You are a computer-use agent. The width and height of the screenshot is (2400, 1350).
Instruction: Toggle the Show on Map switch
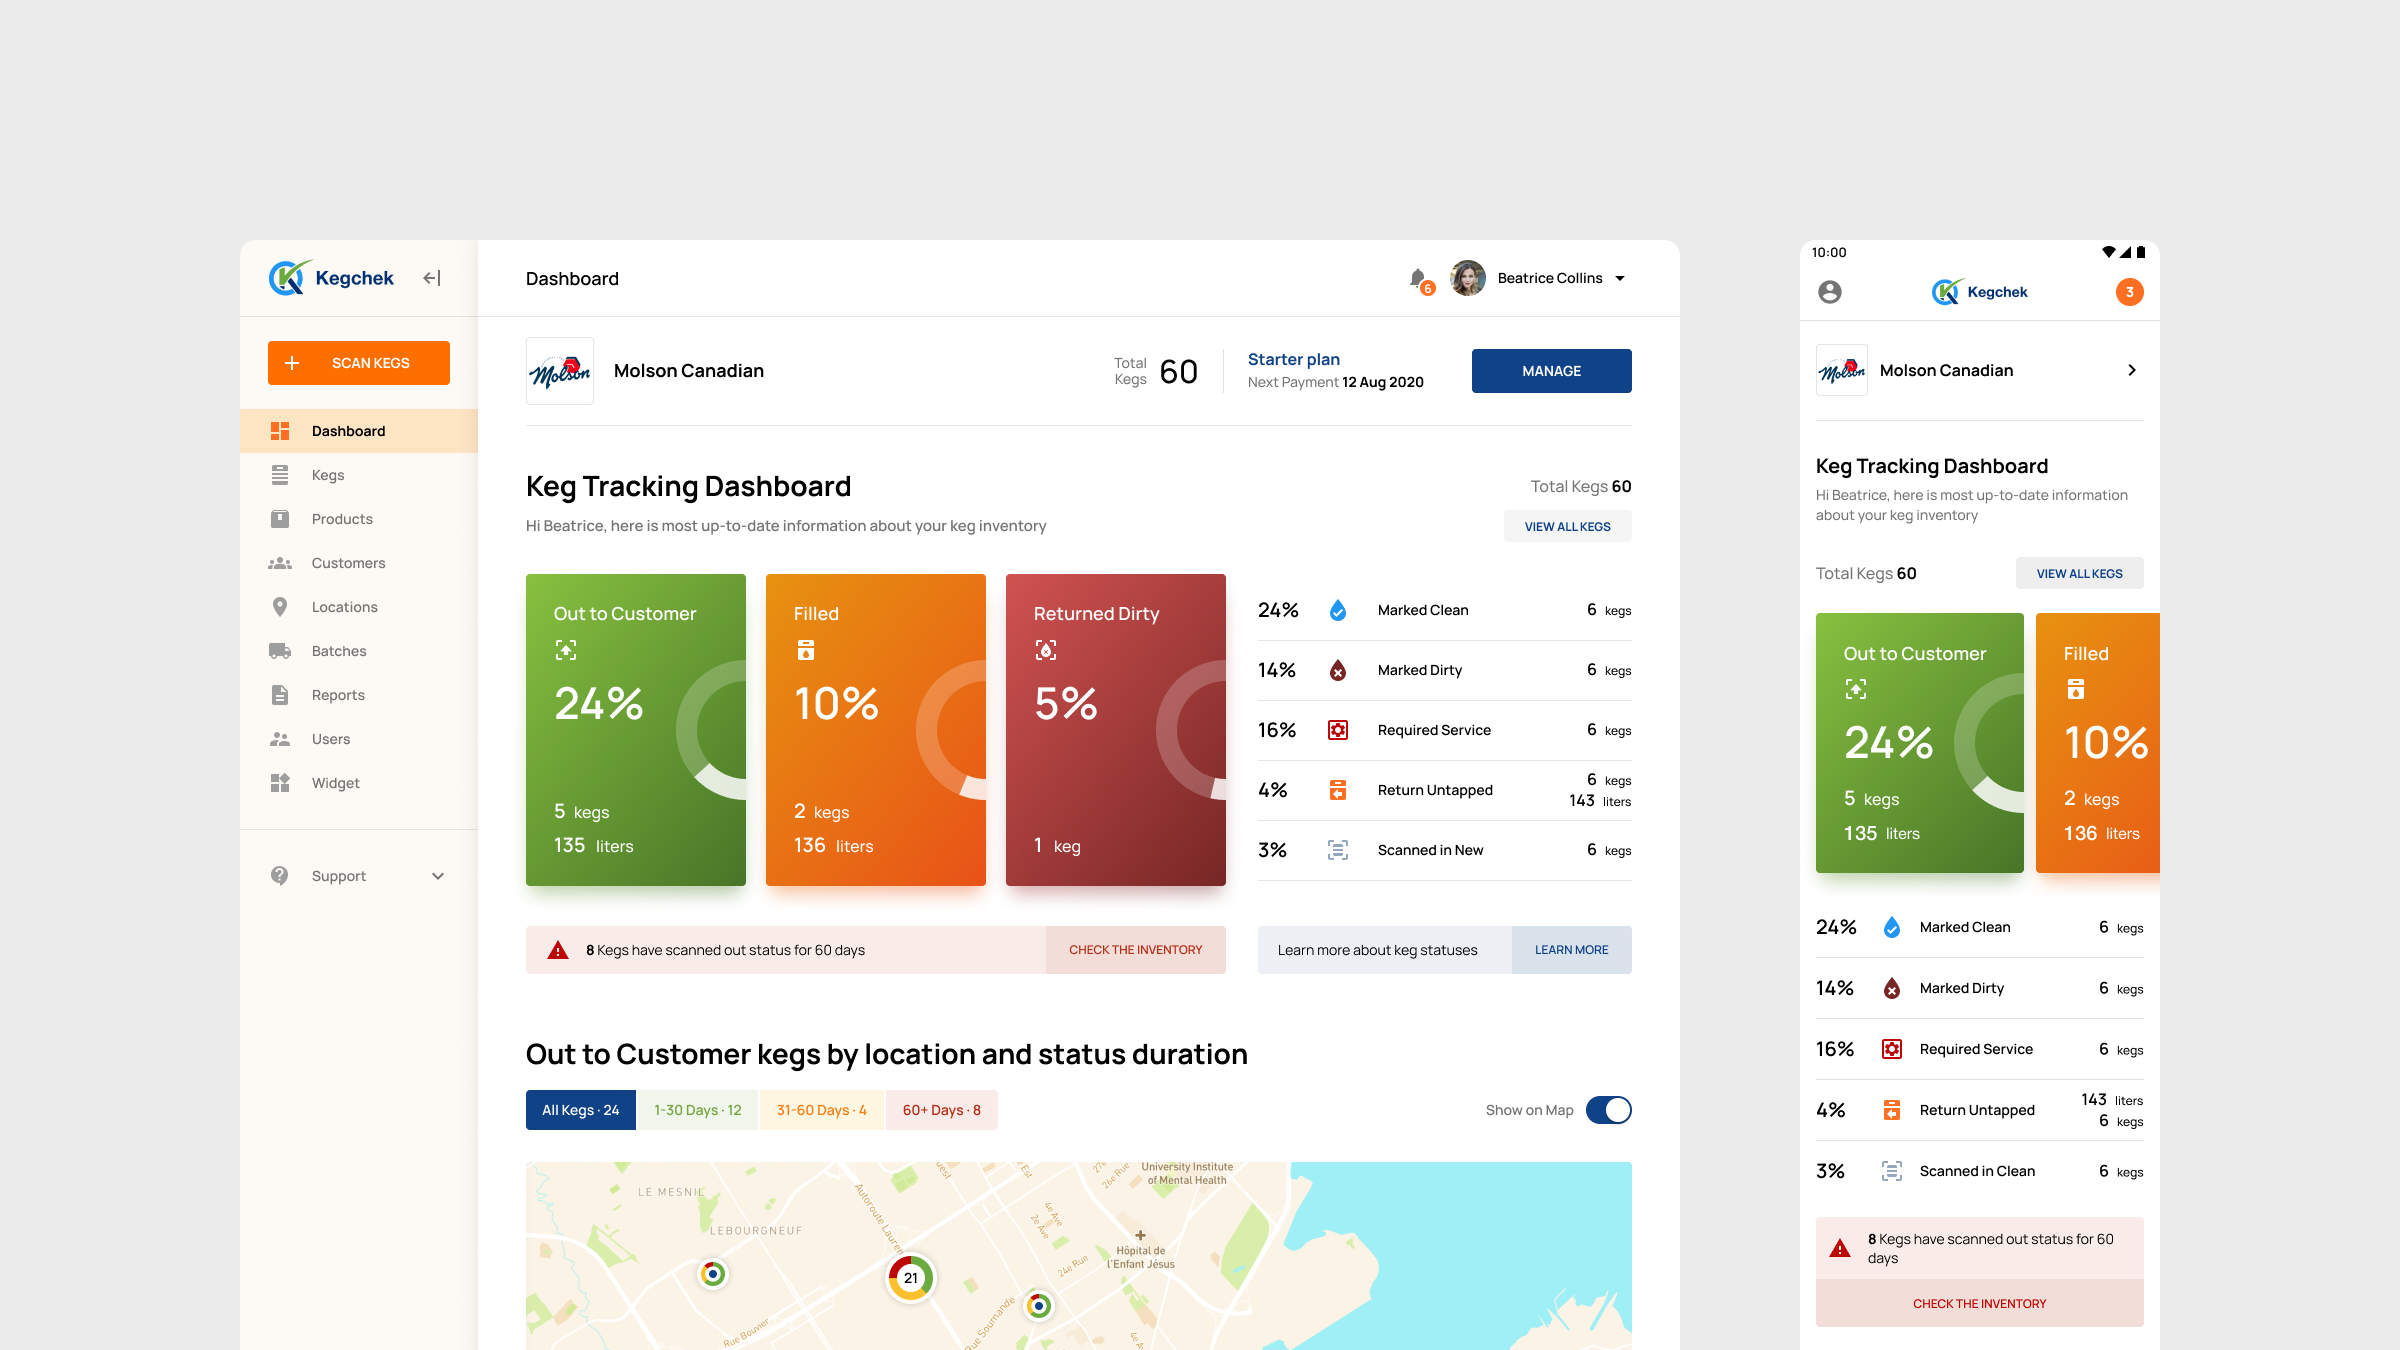coord(1608,1110)
